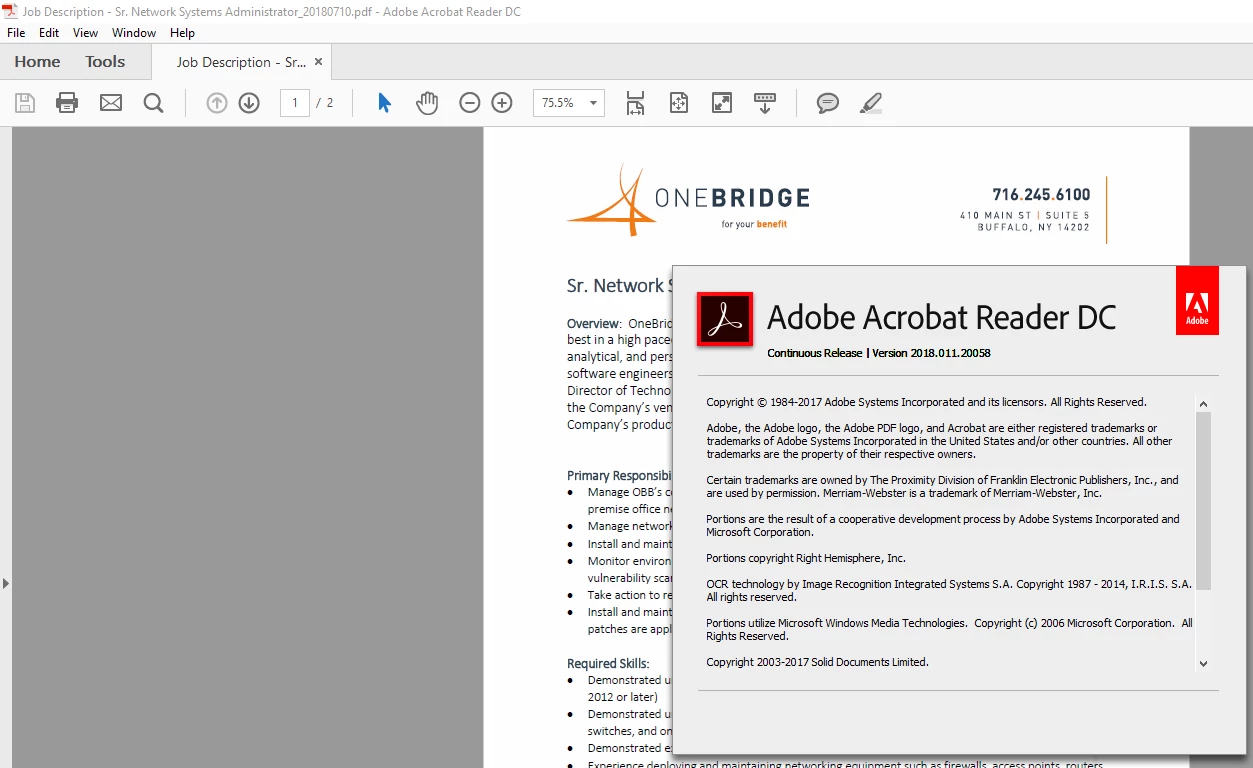The height and width of the screenshot is (768, 1253).
Task: Open the Window menu
Action: 134,33
